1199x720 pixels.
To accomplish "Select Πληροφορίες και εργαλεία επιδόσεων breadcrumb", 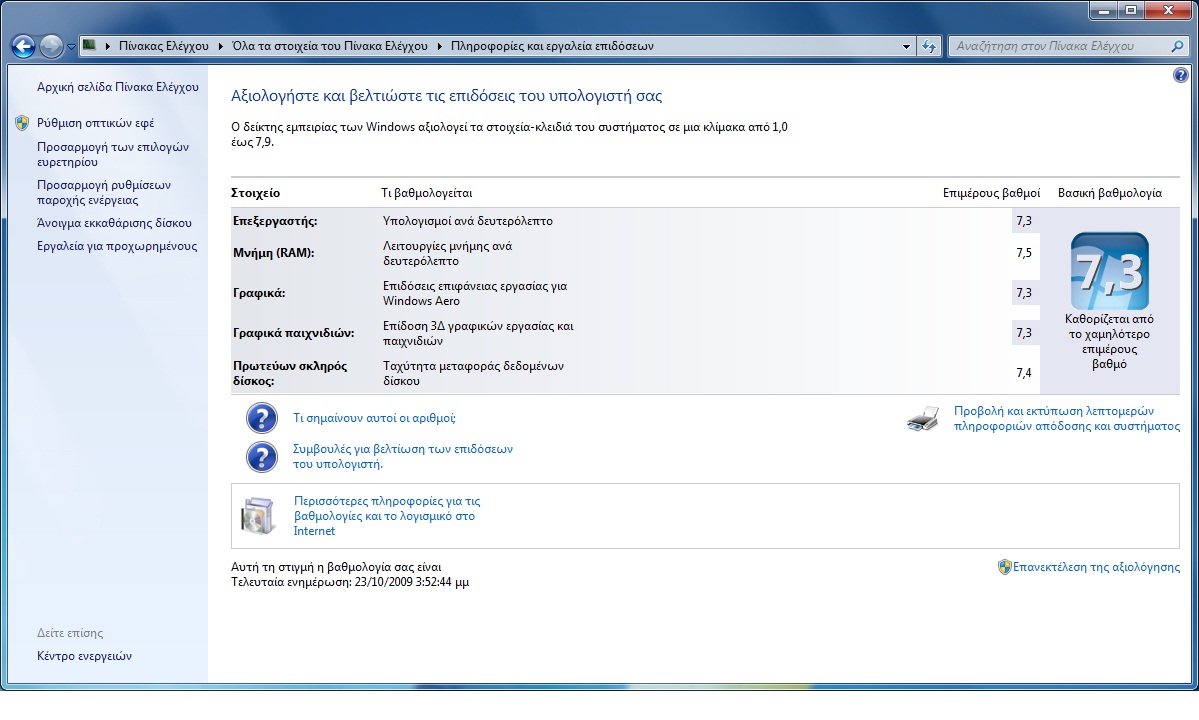I will click(x=552, y=46).
